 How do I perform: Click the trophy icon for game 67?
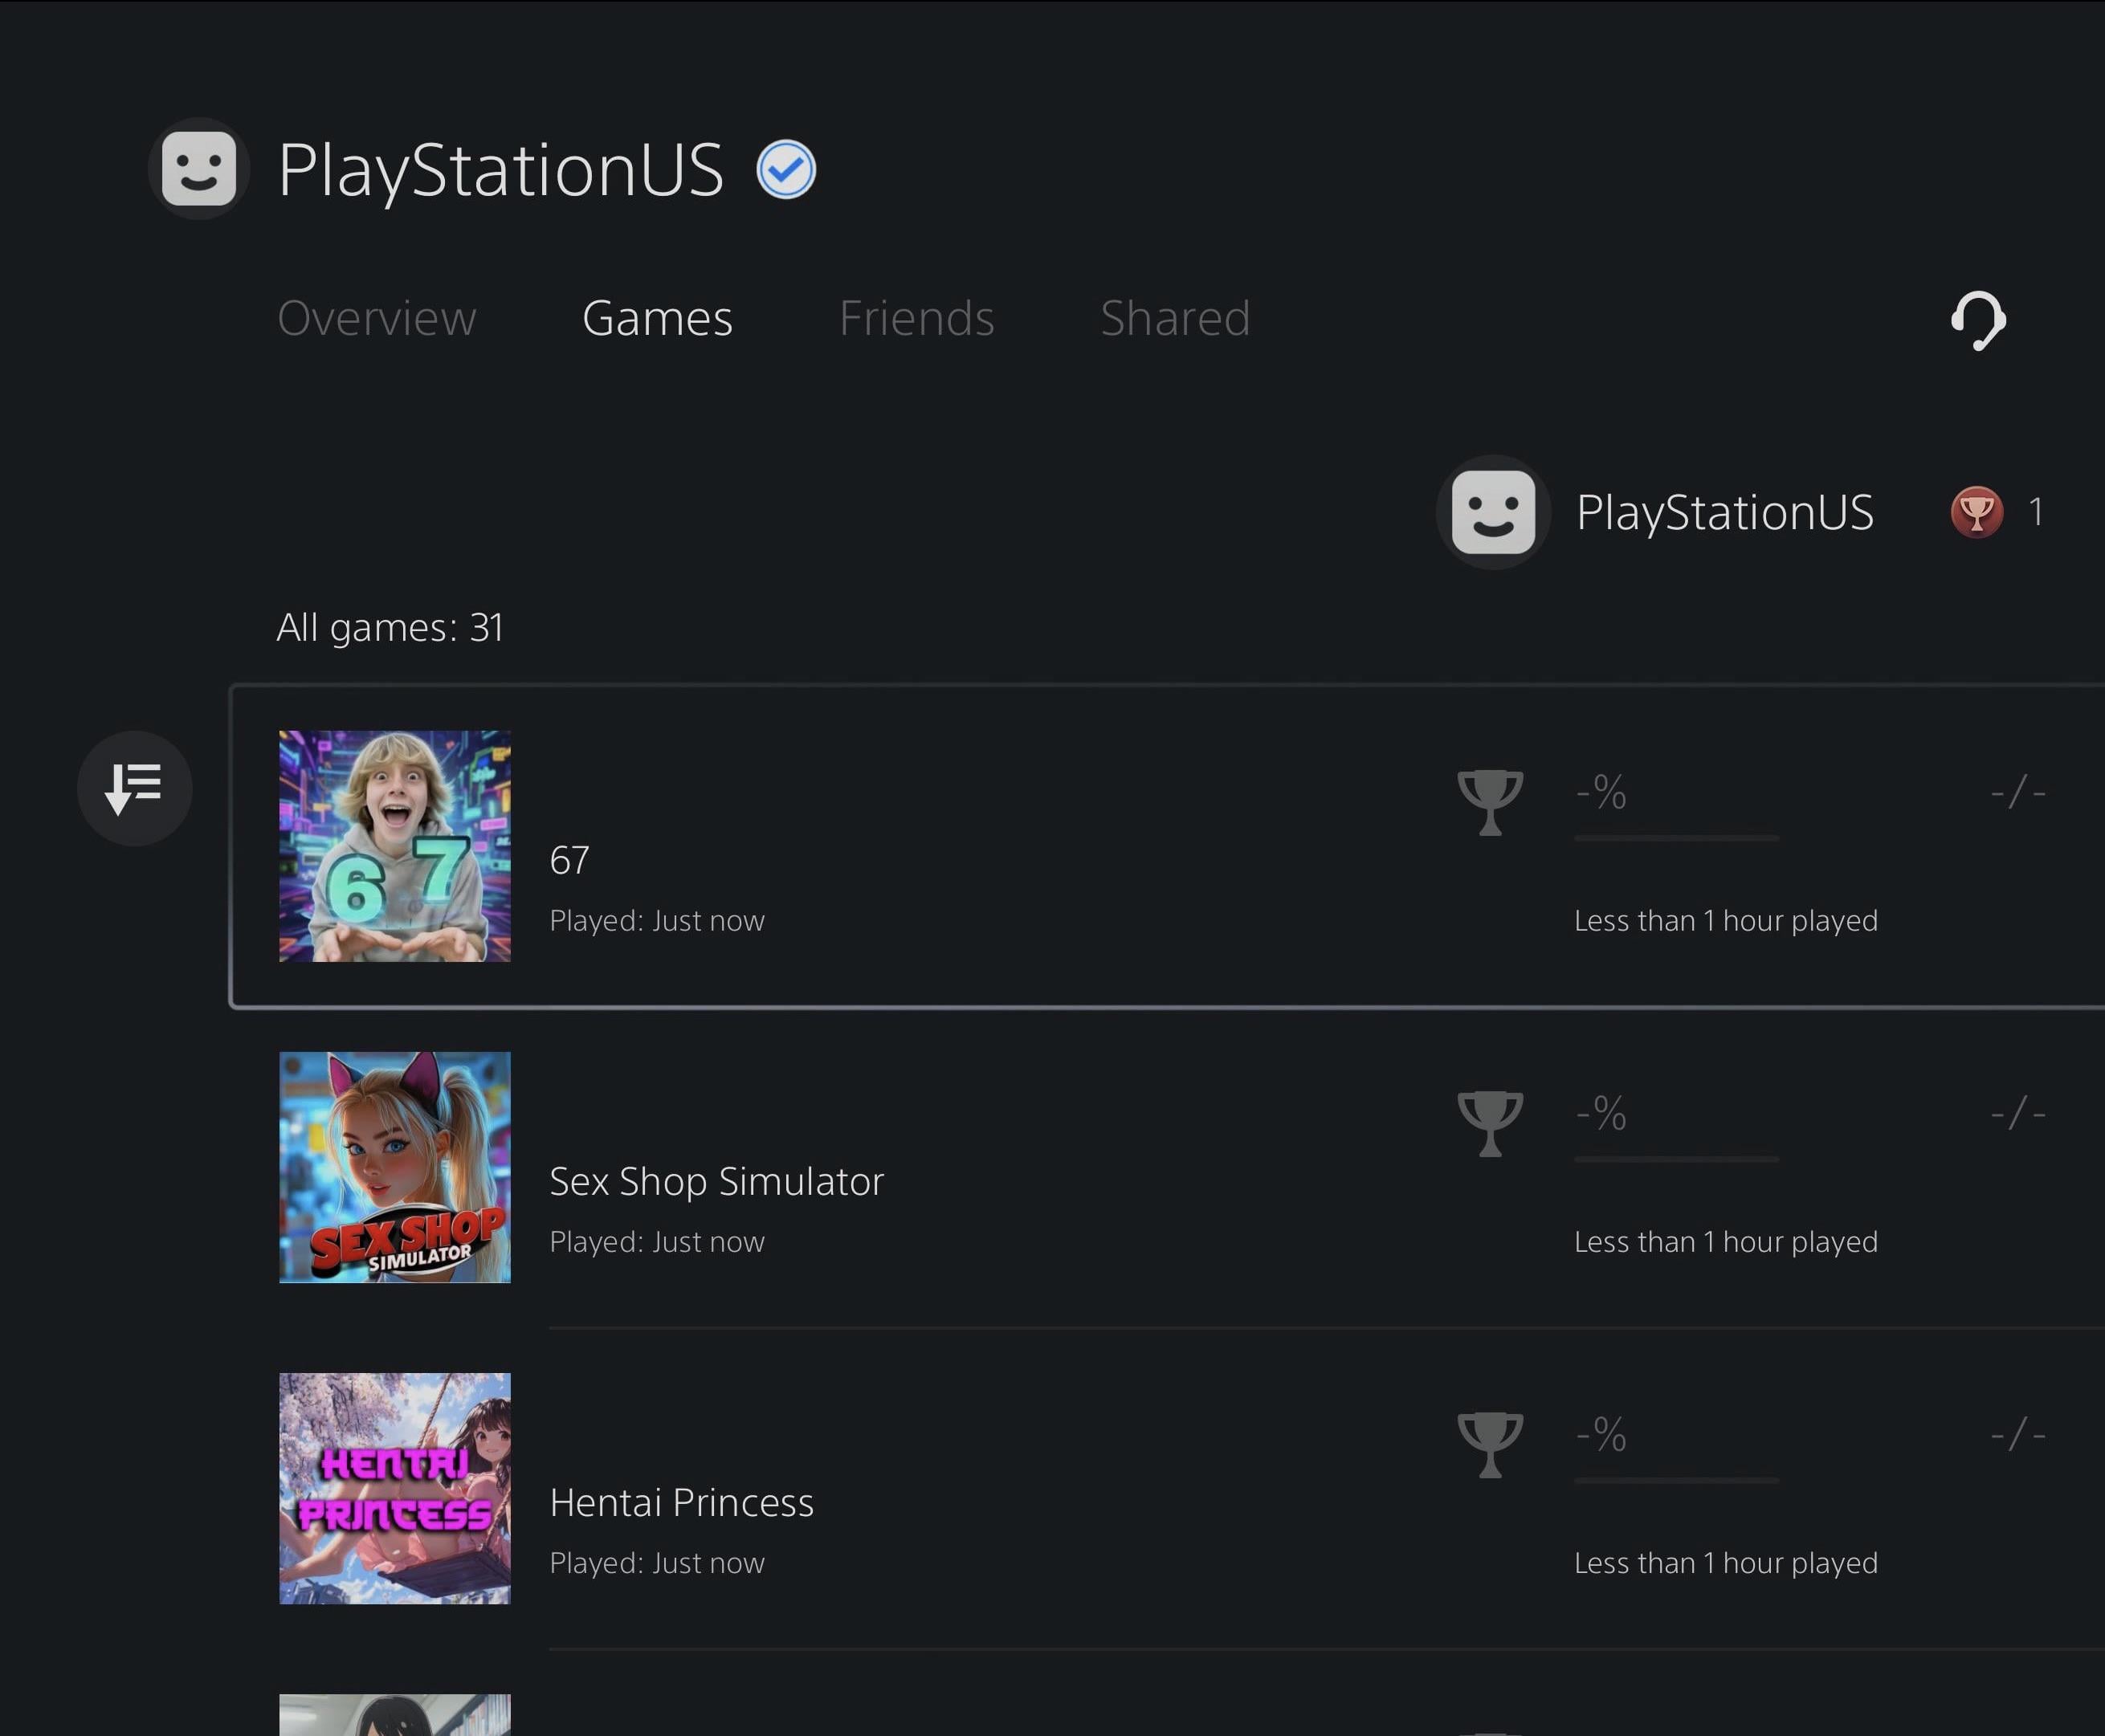(1490, 801)
